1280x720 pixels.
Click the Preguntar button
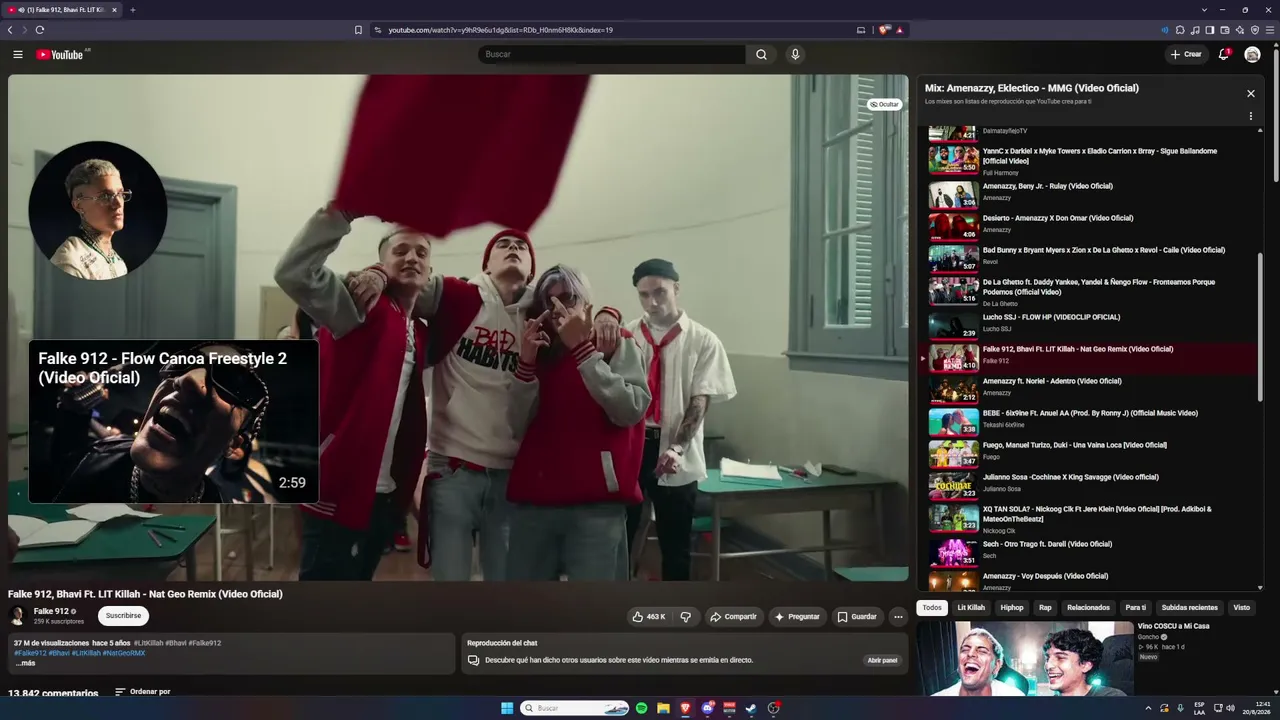click(797, 617)
